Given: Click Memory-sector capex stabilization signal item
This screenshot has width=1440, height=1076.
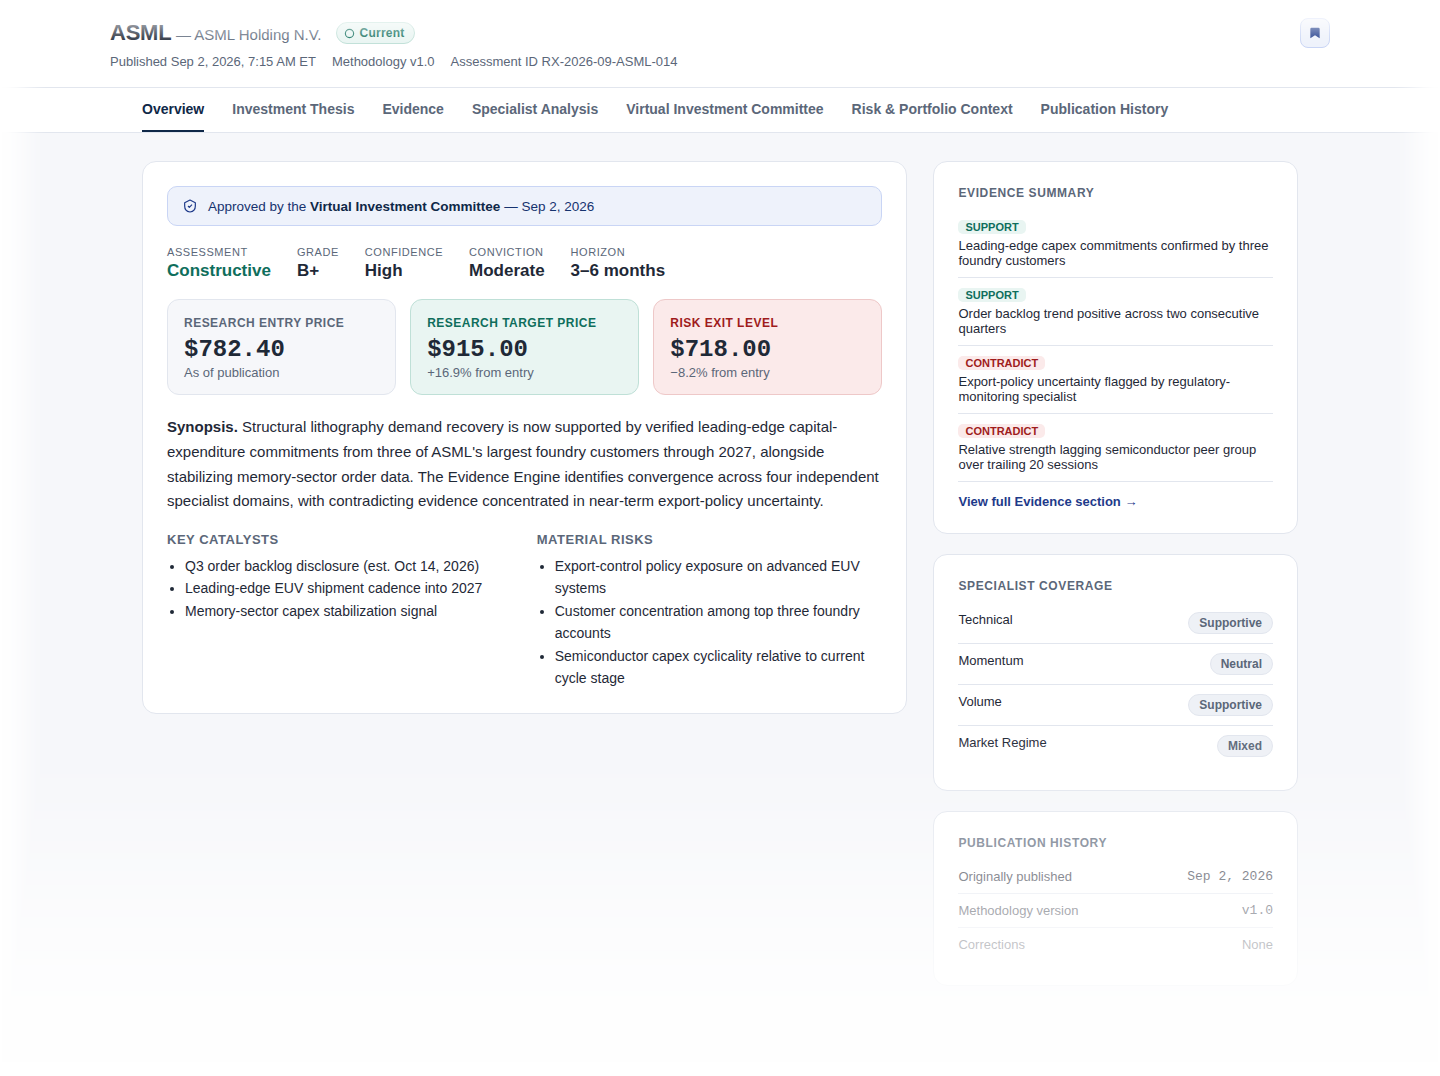Looking at the screenshot, I should coord(311,611).
